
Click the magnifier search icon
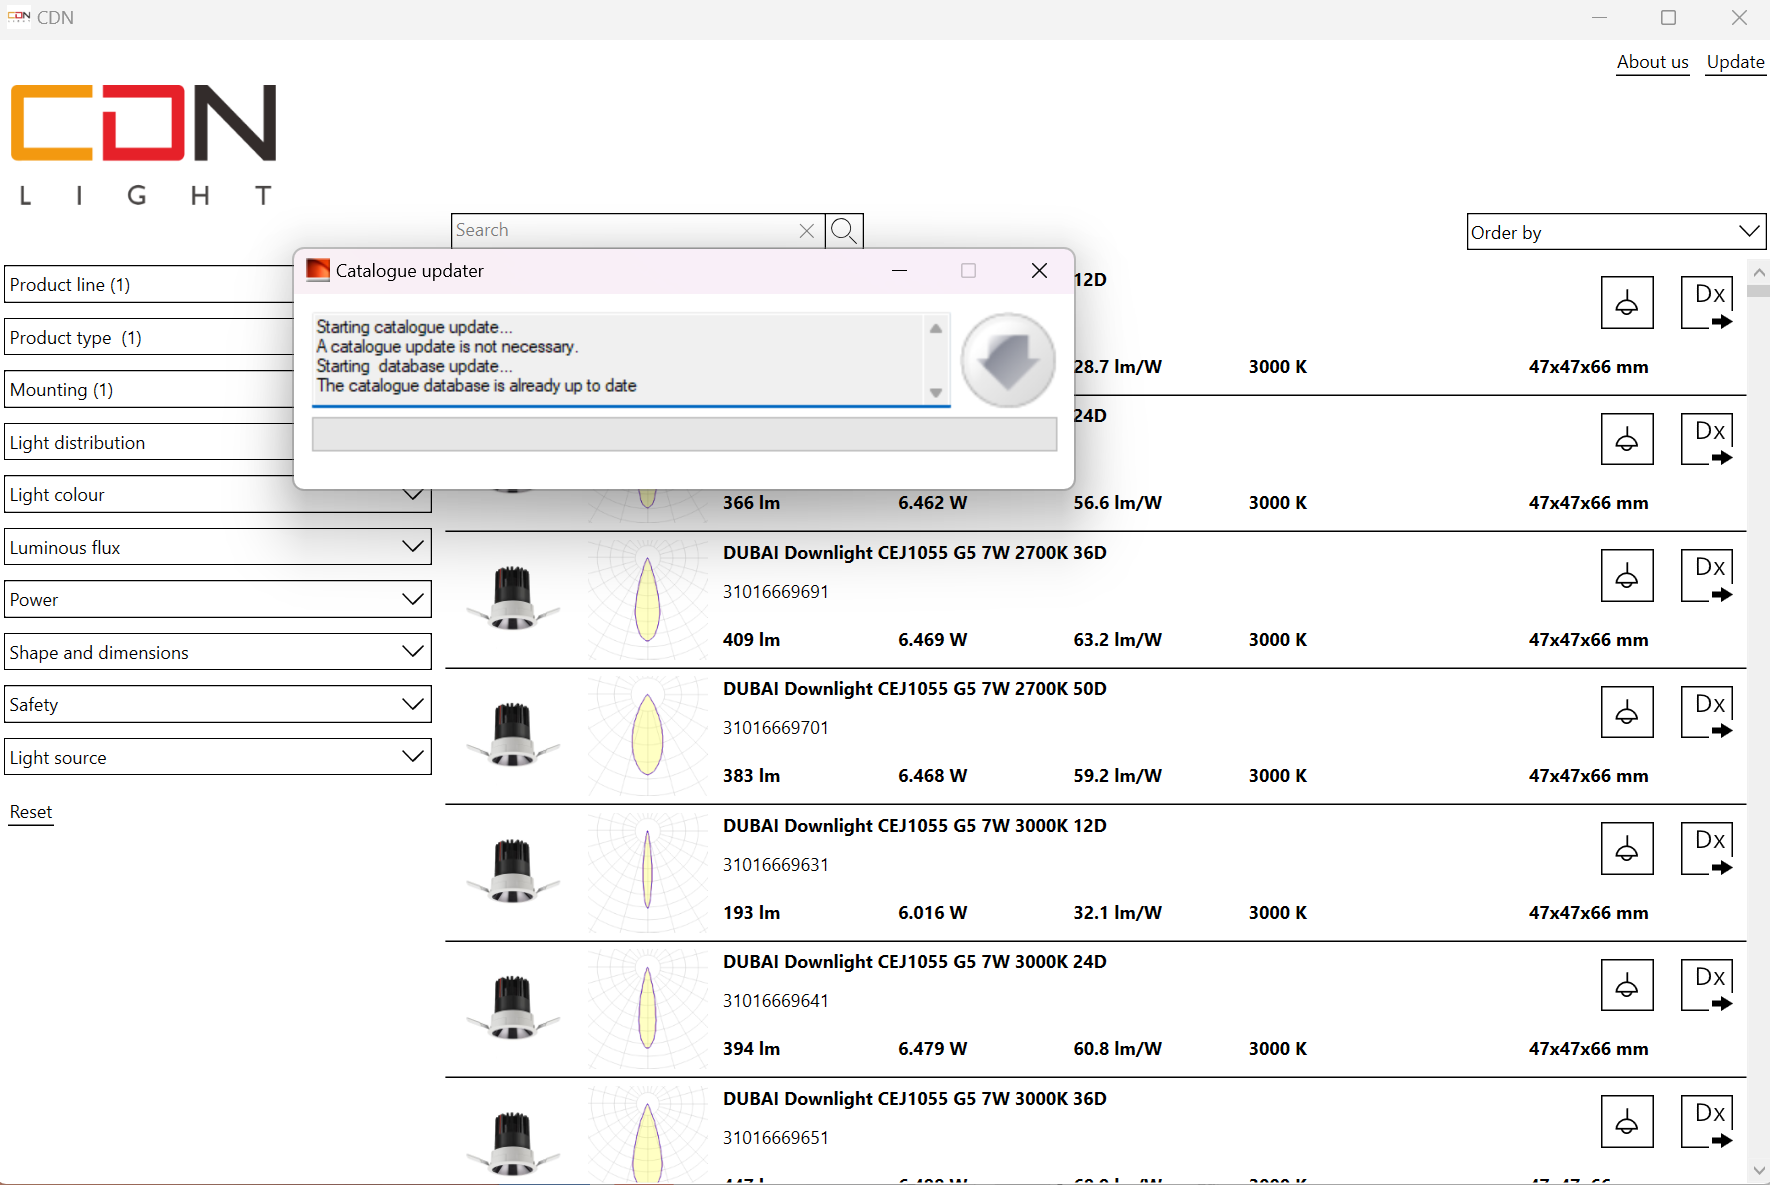(844, 231)
